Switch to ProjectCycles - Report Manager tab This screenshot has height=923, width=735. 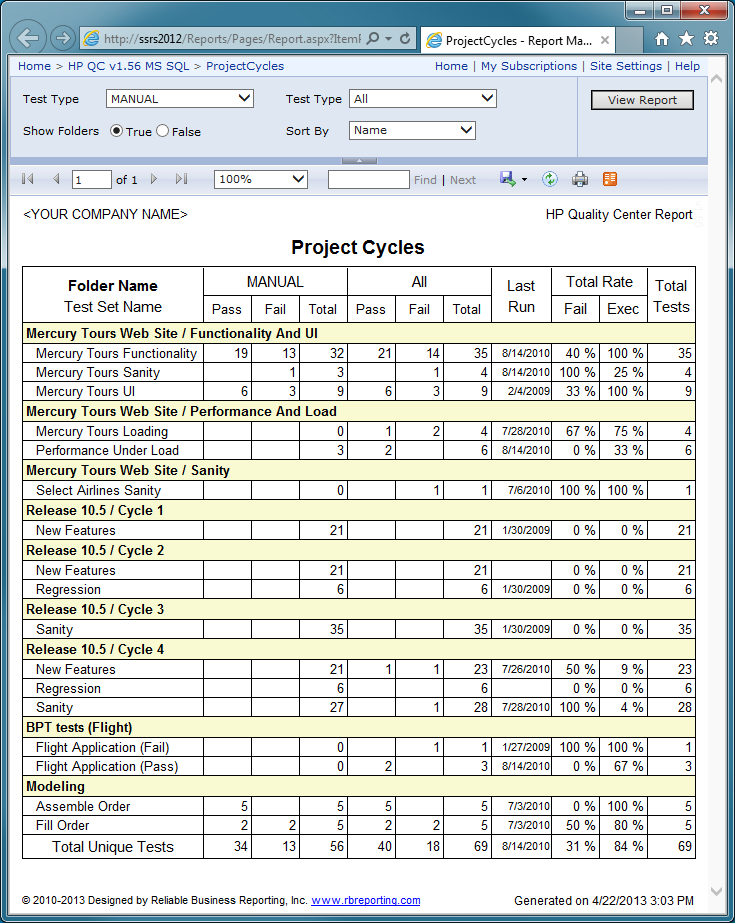click(x=518, y=41)
